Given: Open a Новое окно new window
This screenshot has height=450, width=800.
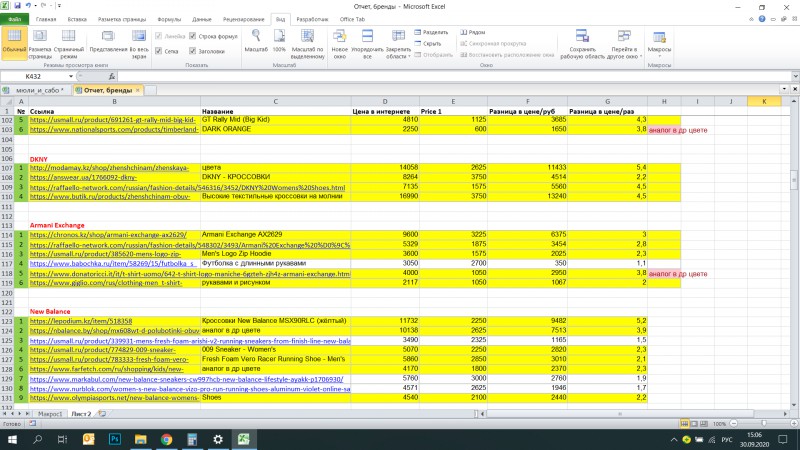Looking at the screenshot, I should click(339, 43).
